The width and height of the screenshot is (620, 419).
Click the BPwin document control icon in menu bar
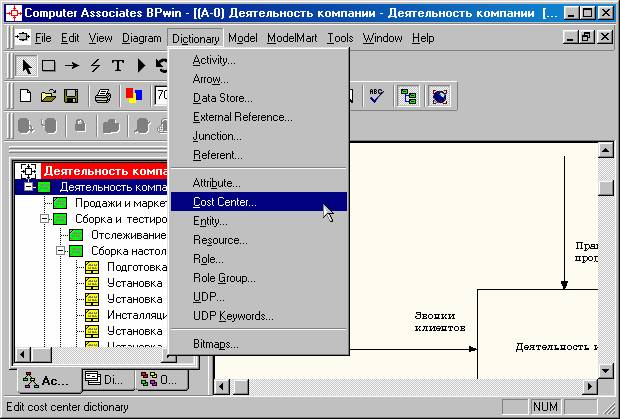23,38
